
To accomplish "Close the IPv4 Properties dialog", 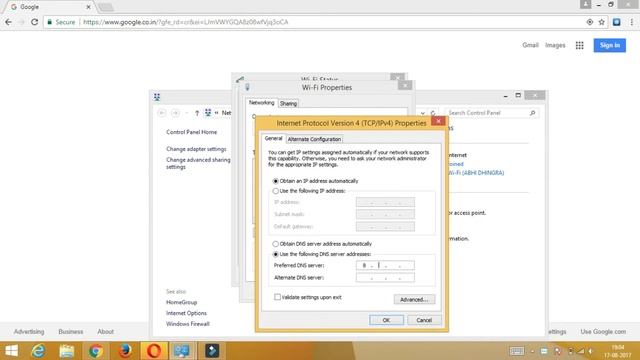I will pyautogui.click(x=438, y=121).
